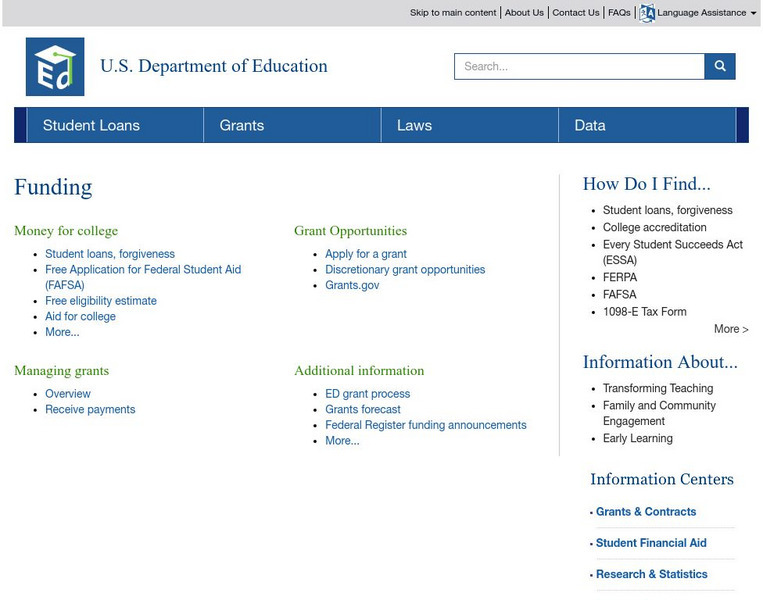
Task: Open the 1098-E Tax Form link
Action: [645, 312]
